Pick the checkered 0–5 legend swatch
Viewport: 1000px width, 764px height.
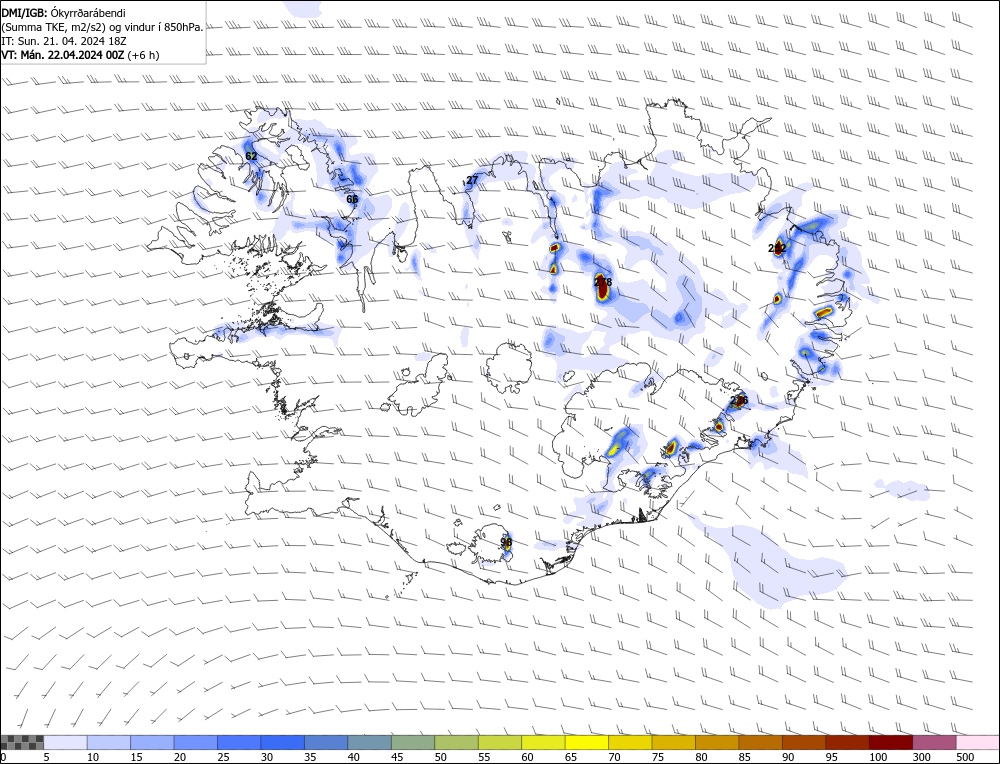click(x=22, y=742)
